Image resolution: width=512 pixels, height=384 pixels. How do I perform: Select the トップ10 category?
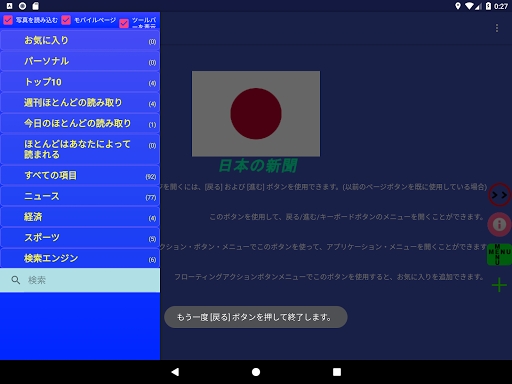[x=80, y=82]
